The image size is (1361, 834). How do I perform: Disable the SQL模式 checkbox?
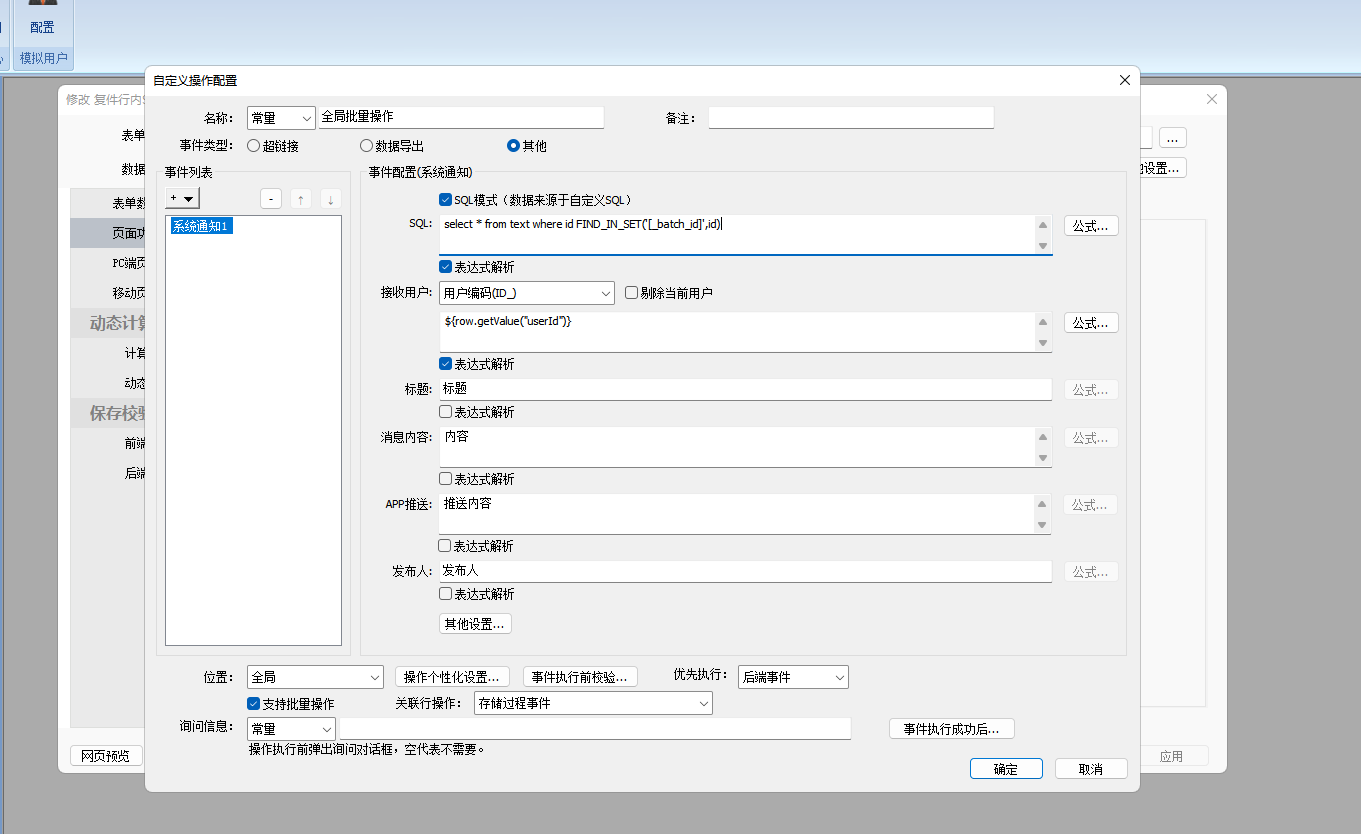click(x=446, y=200)
